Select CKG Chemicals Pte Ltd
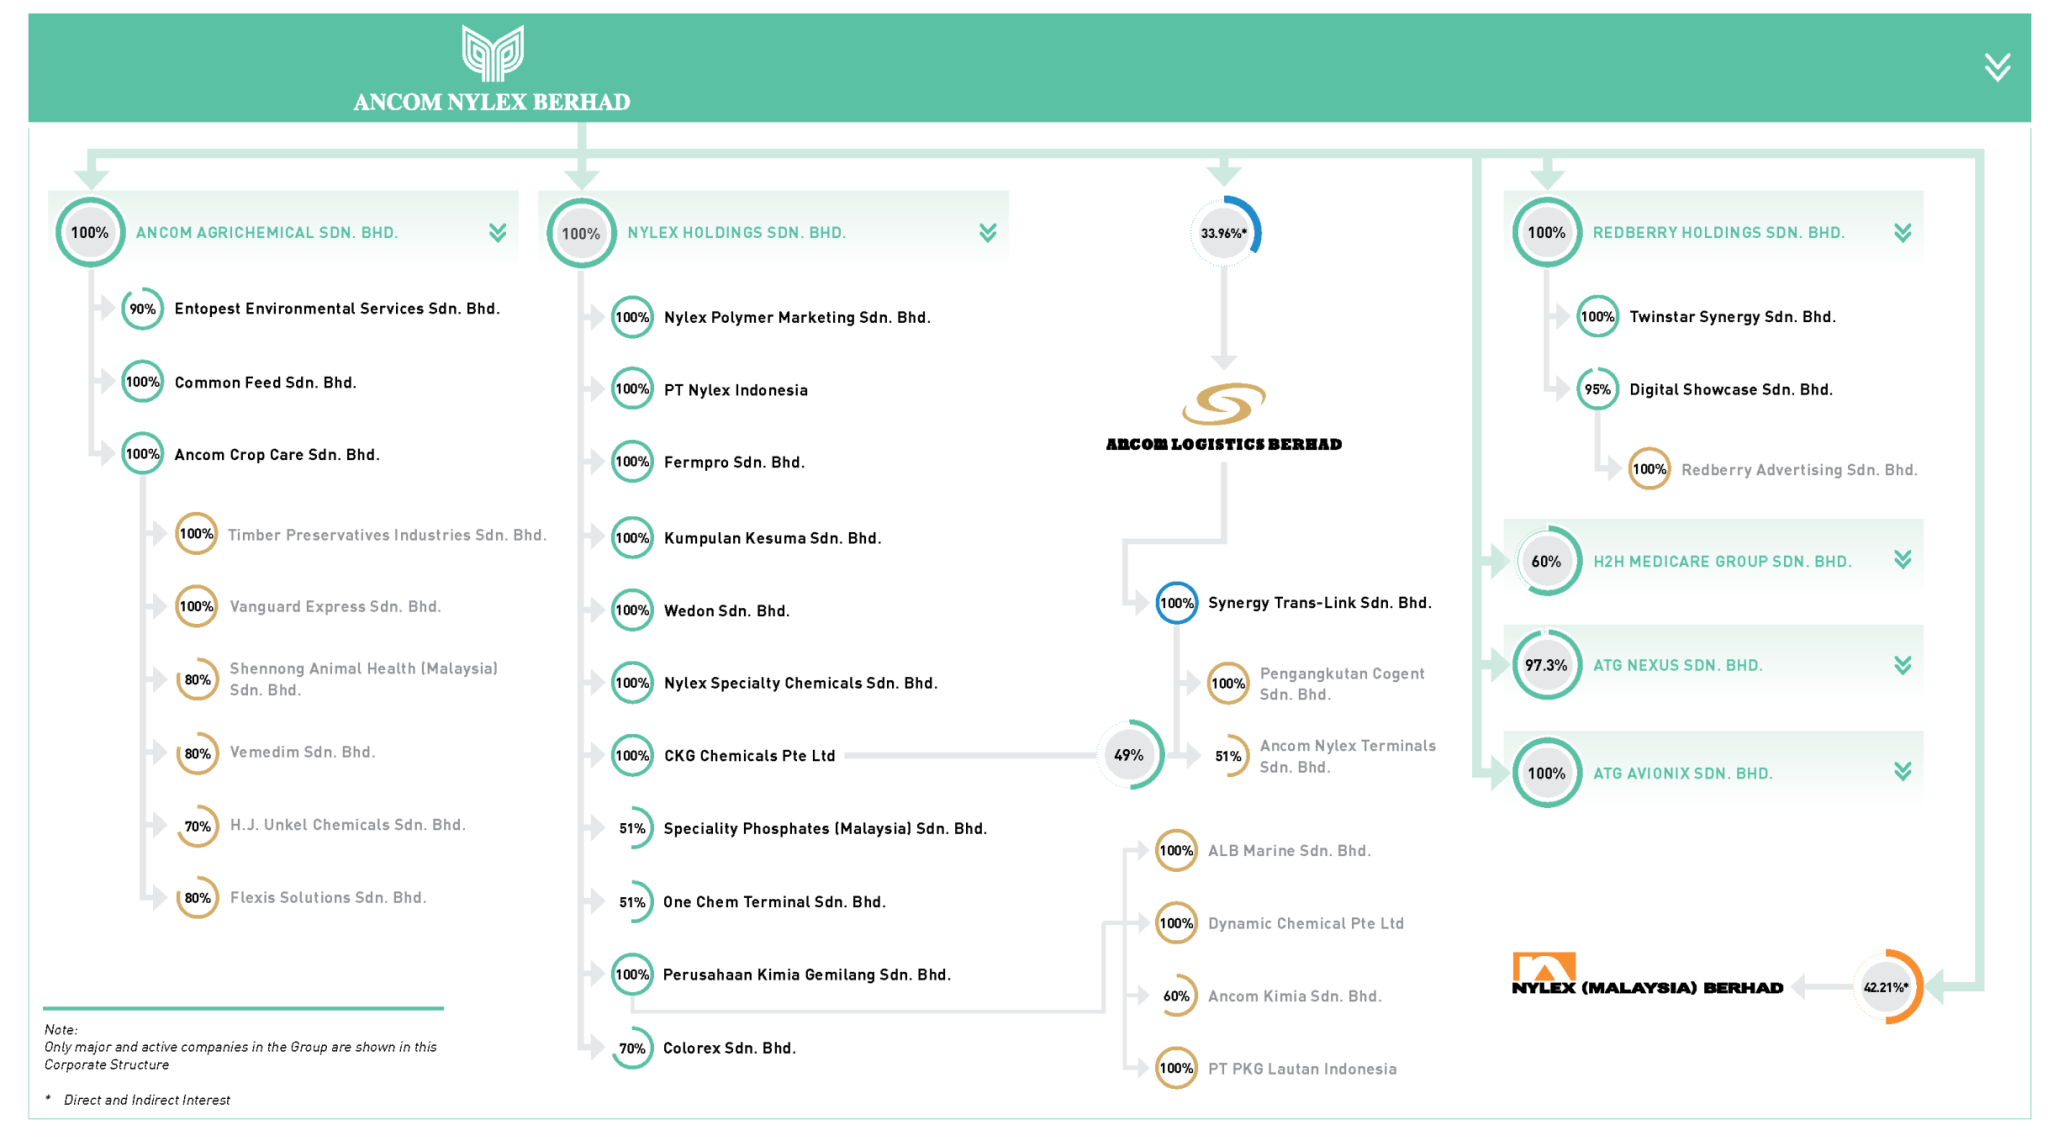The image size is (2048, 1141). click(750, 756)
